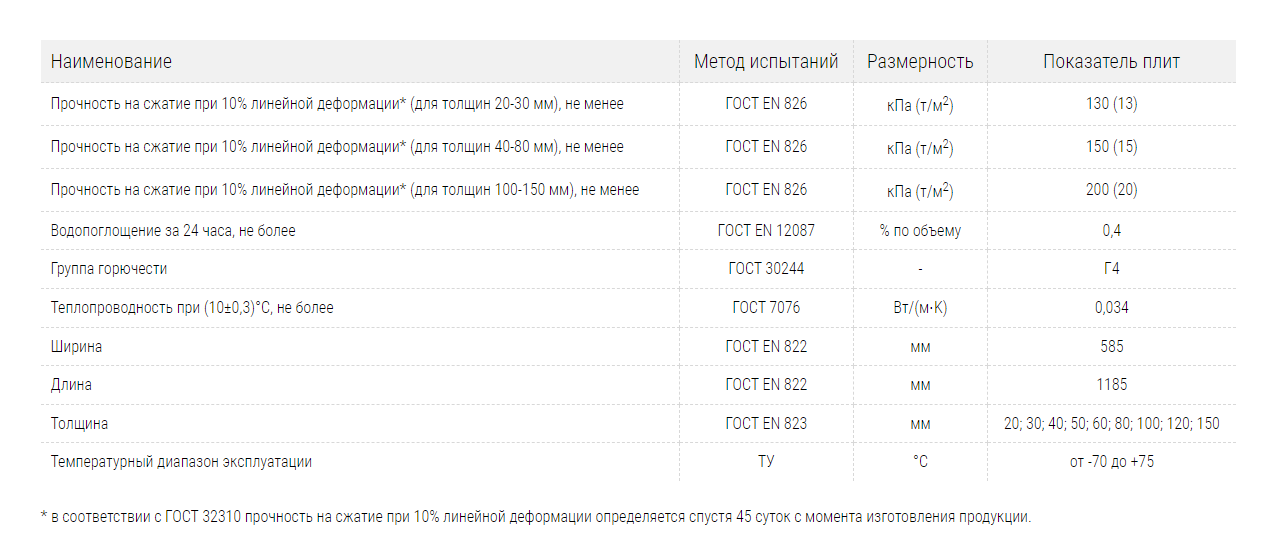The height and width of the screenshot is (551, 1276).
Task: Select the 40-80 мм compression strength row label
Action: [338, 147]
